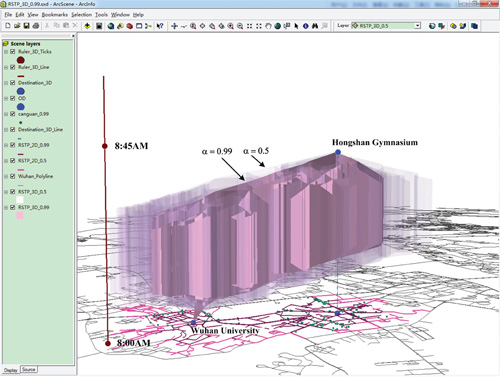Open the Find binoculars tool
The height and width of the screenshot is (377, 500).
click(315, 26)
